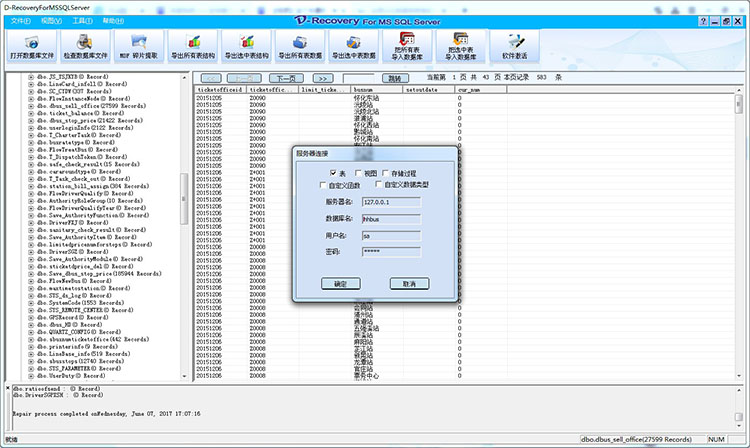
Task: Click the 确定 button in dialog
Action: pyautogui.click(x=341, y=284)
